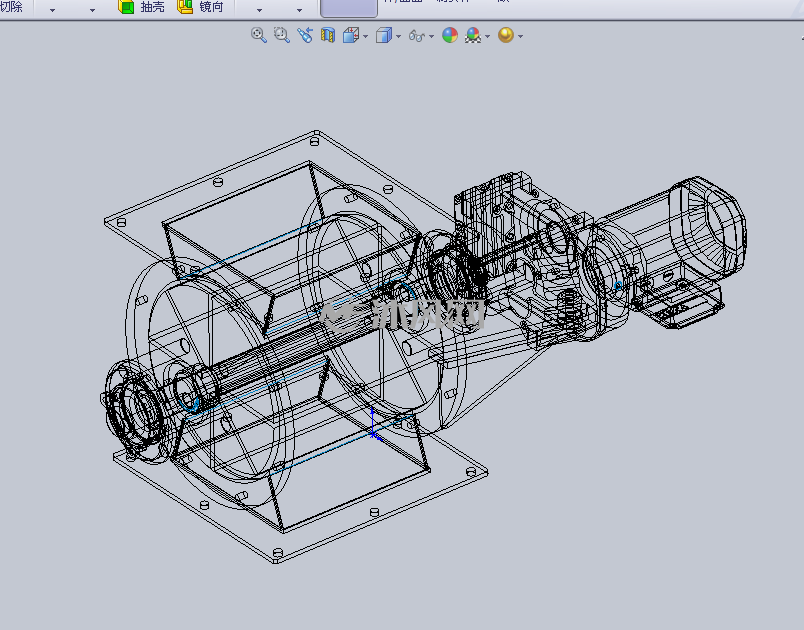The image size is (804, 630).
Task: Open the Hide/Show Items dropdown arrow
Action: (x=431, y=36)
